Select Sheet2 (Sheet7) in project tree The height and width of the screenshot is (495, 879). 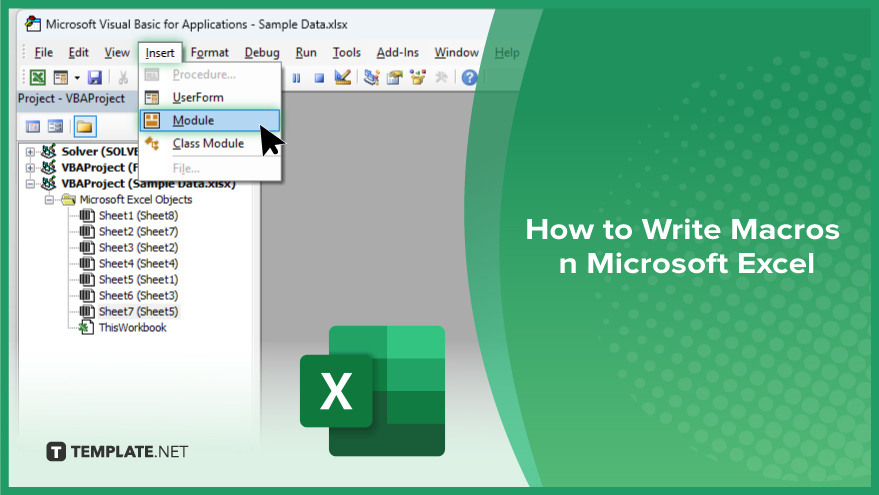tap(138, 232)
